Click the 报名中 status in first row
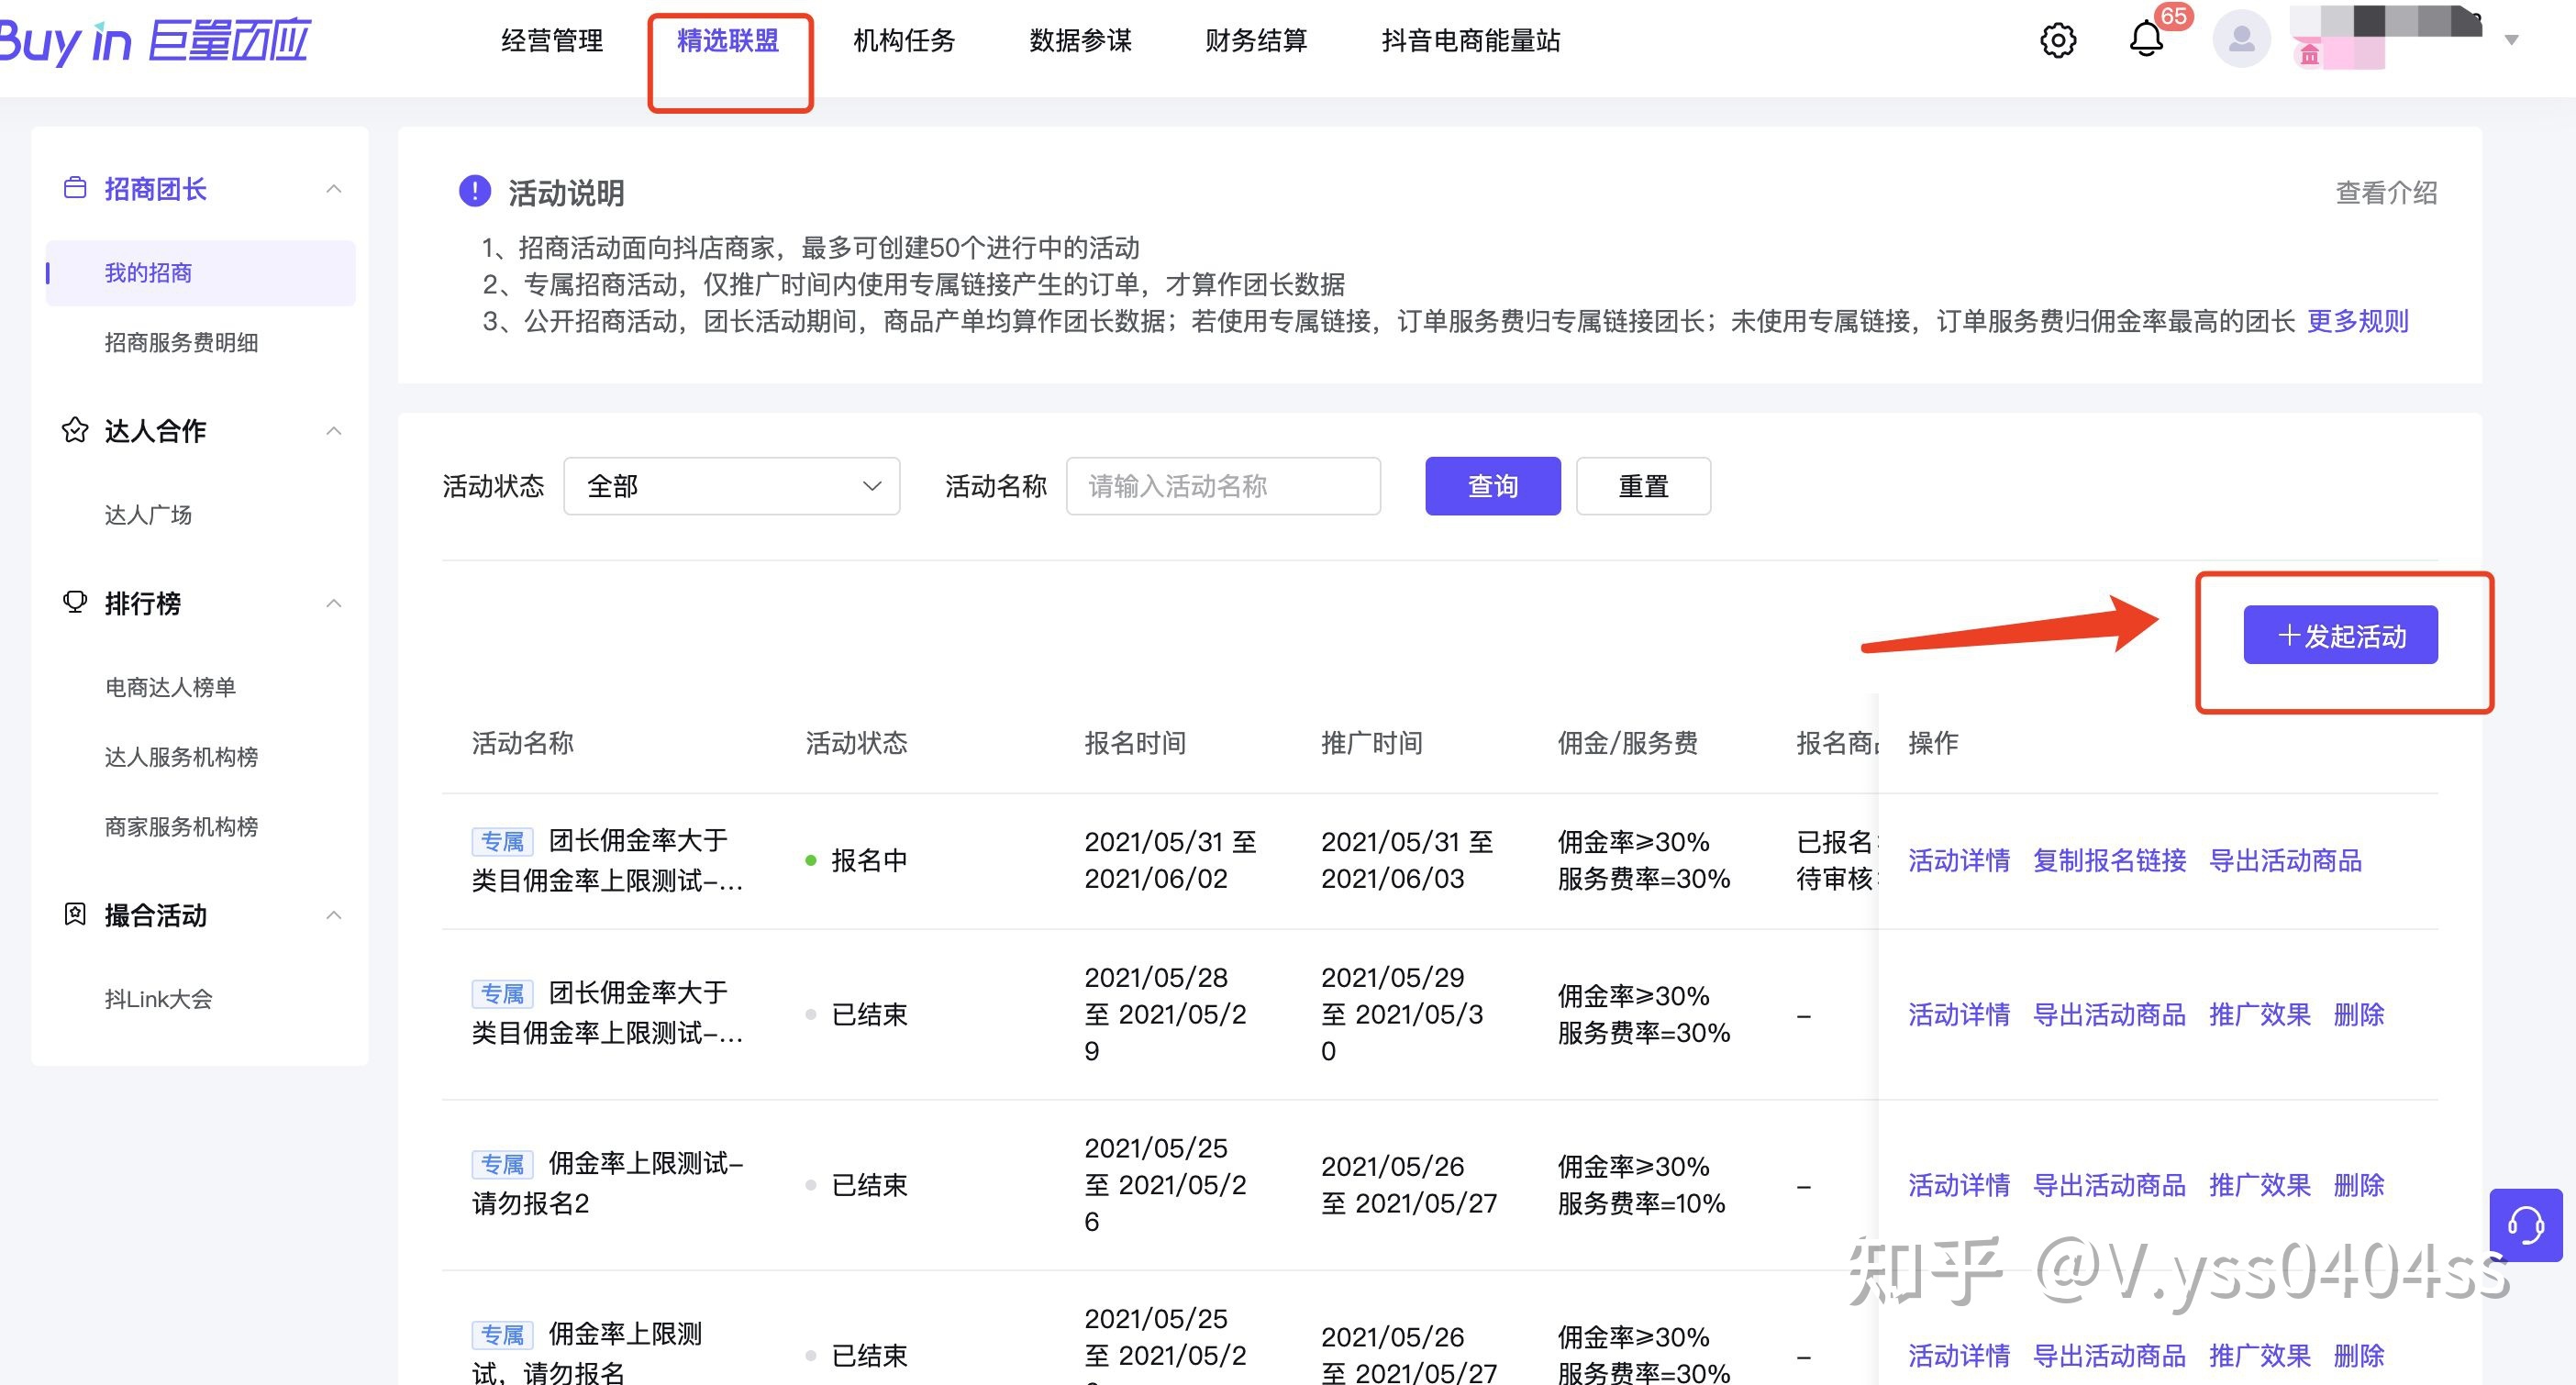 click(x=856, y=860)
